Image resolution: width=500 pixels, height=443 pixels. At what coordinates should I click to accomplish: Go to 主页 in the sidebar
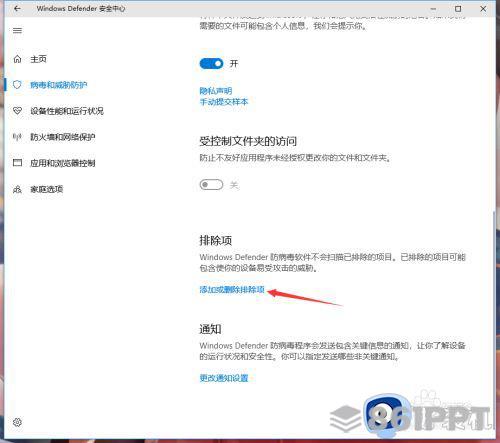click(38, 59)
